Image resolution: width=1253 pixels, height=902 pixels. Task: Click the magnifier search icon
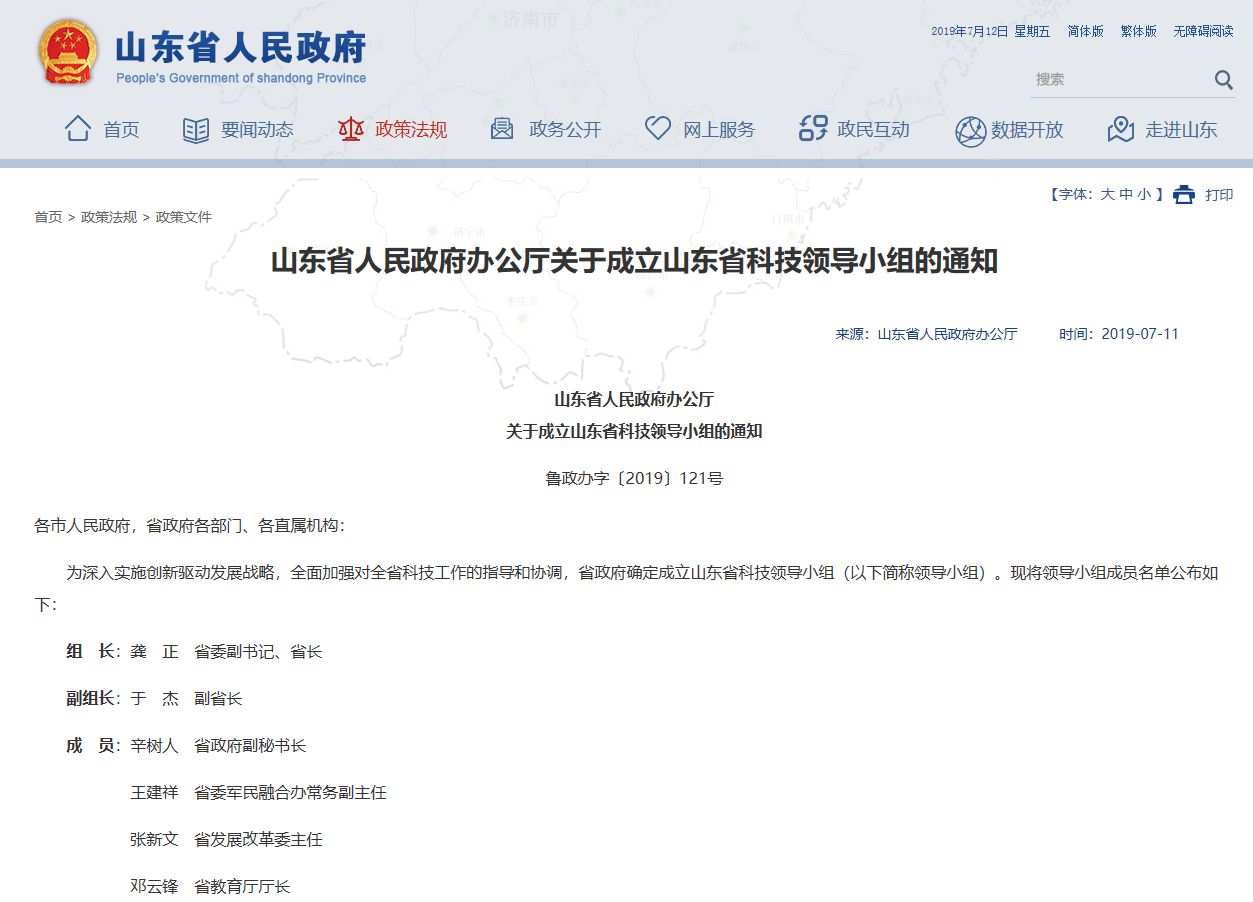[1223, 80]
